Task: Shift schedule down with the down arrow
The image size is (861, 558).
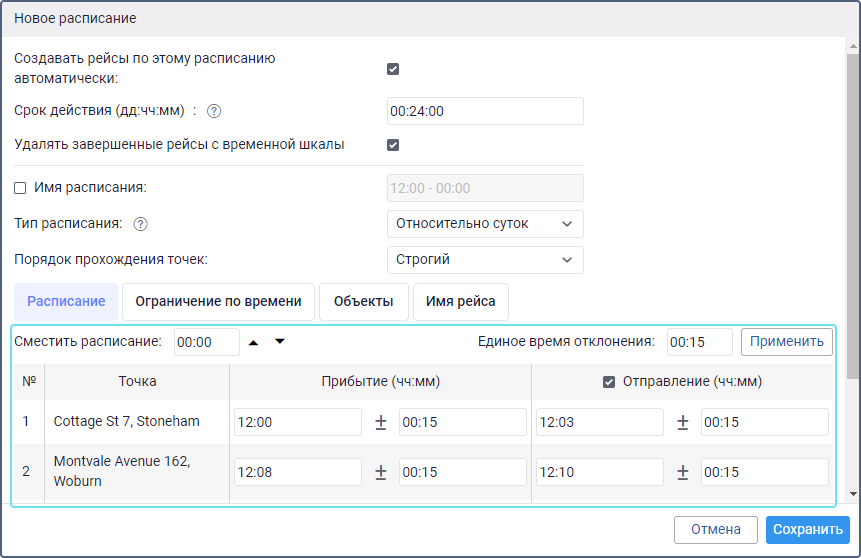Action: tap(280, 342)
